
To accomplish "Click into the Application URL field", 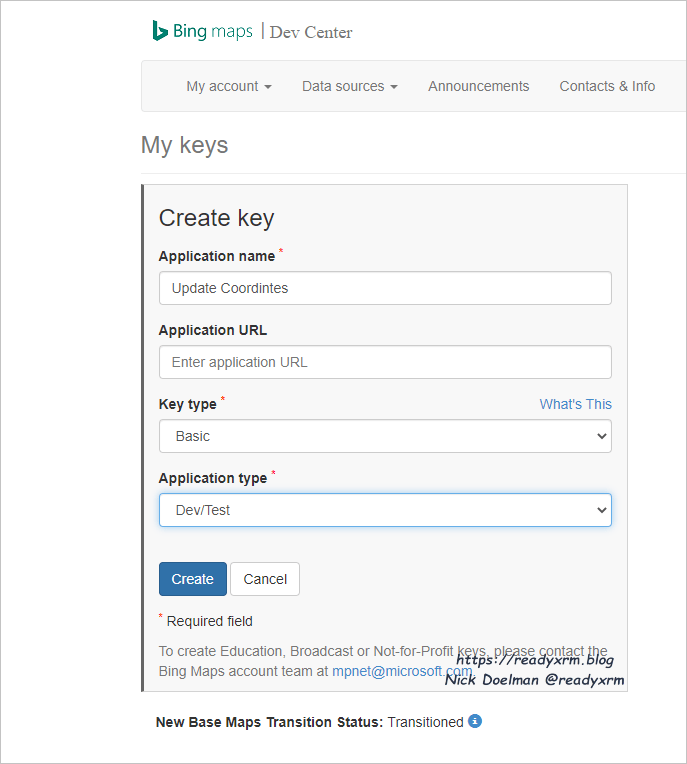I will click(385, 362).
